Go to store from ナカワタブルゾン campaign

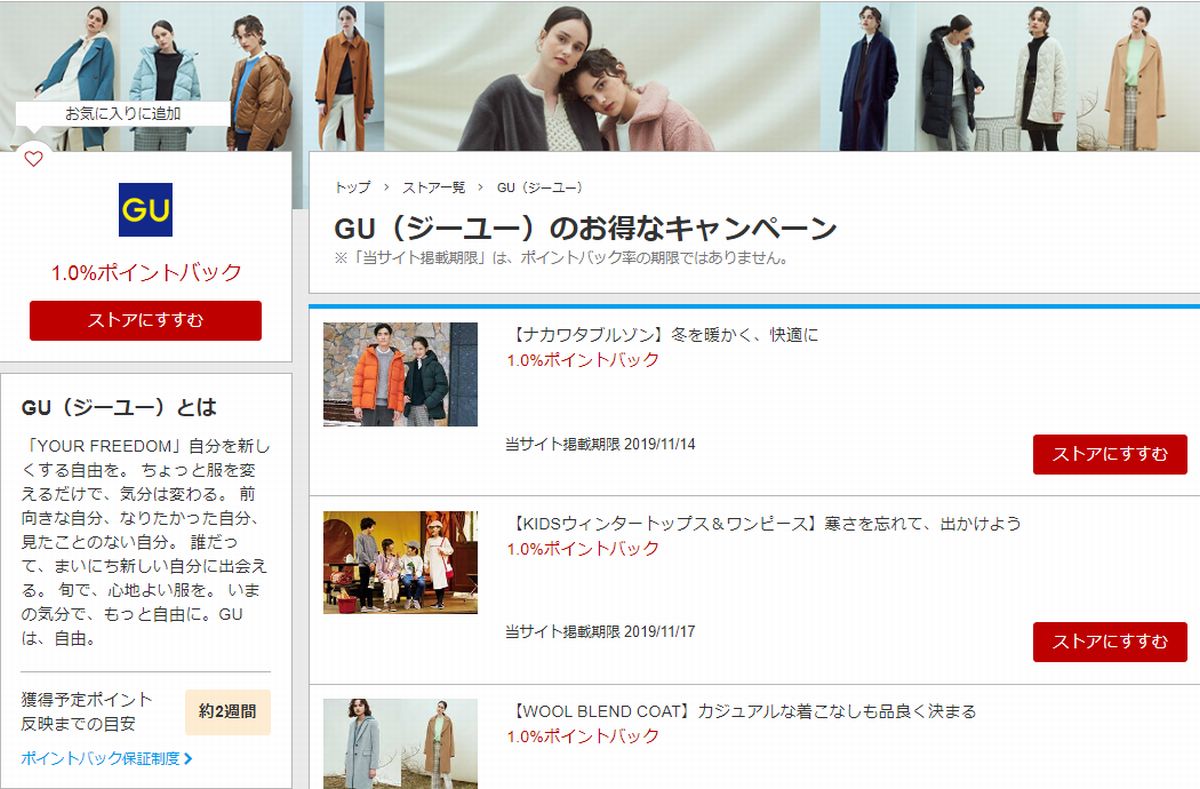click(1110, 454)
